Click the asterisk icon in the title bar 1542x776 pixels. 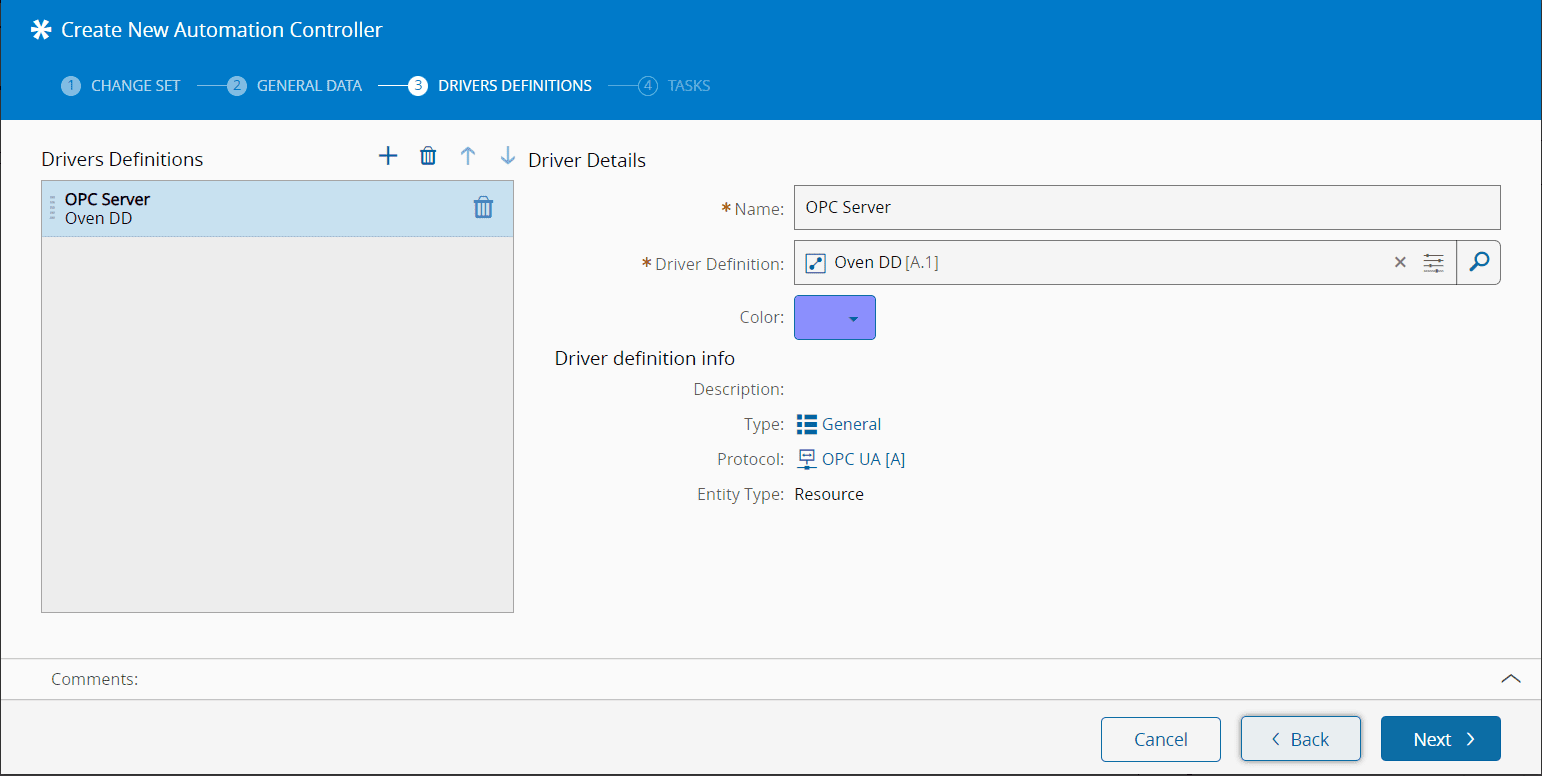41,30
